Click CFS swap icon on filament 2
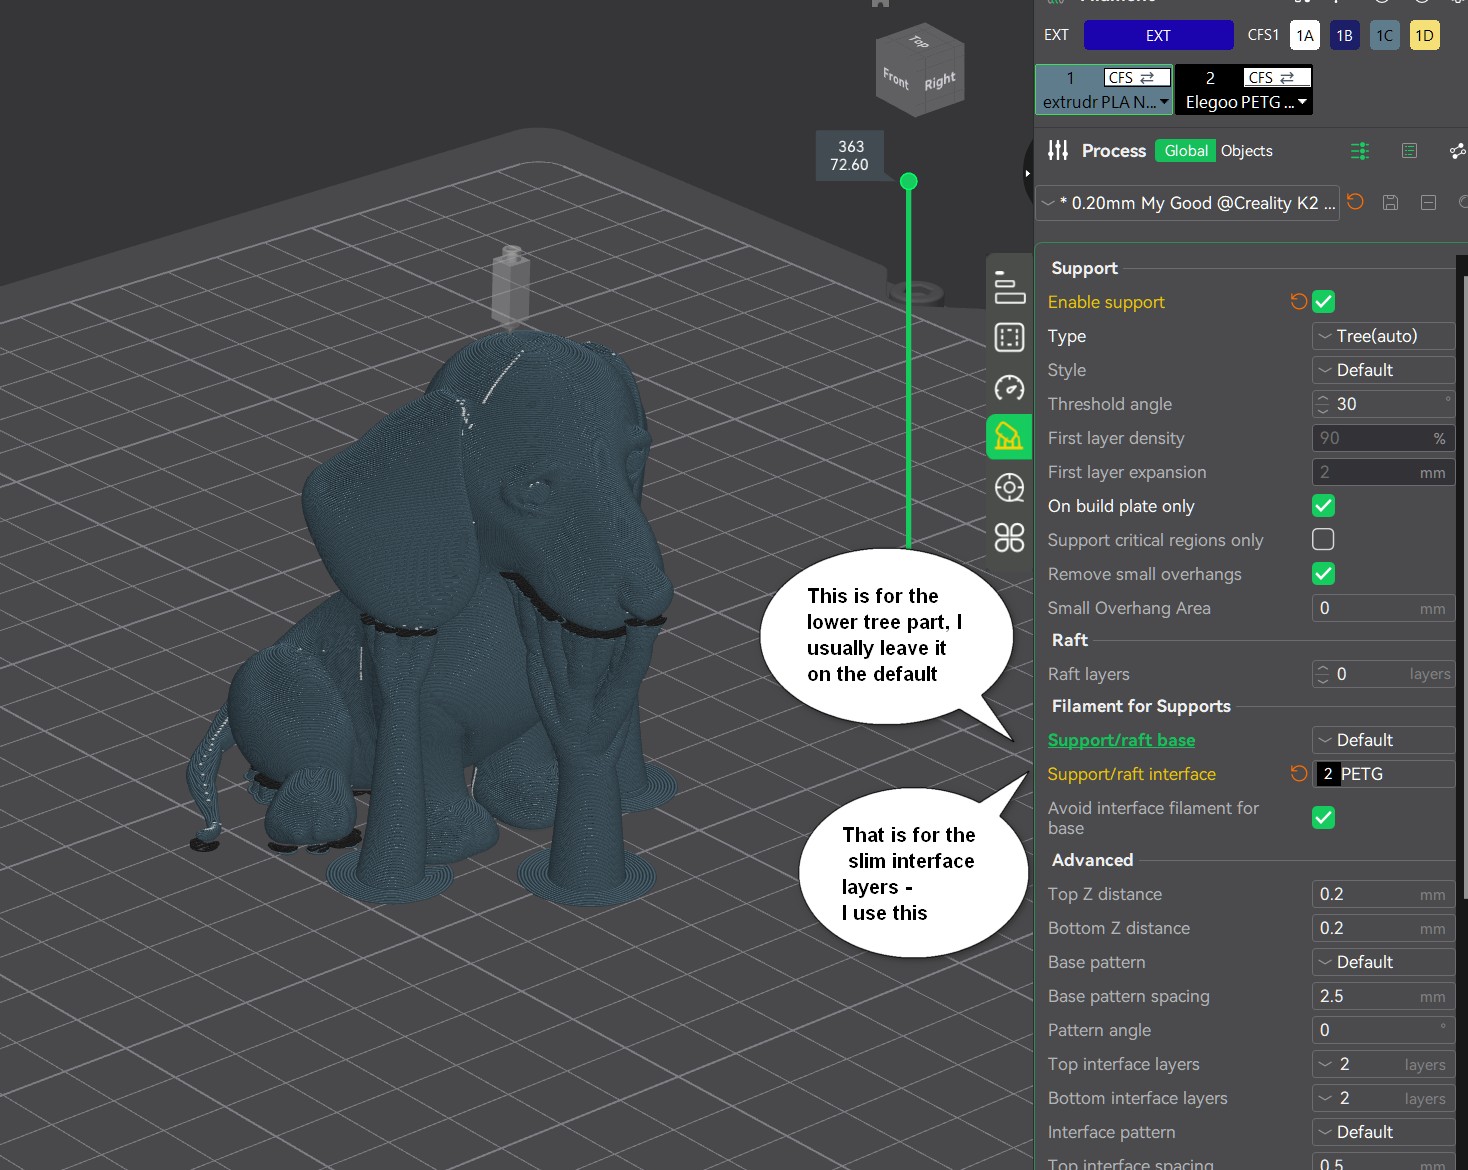This screenshot has width=1468, height=1170. 1277,77
